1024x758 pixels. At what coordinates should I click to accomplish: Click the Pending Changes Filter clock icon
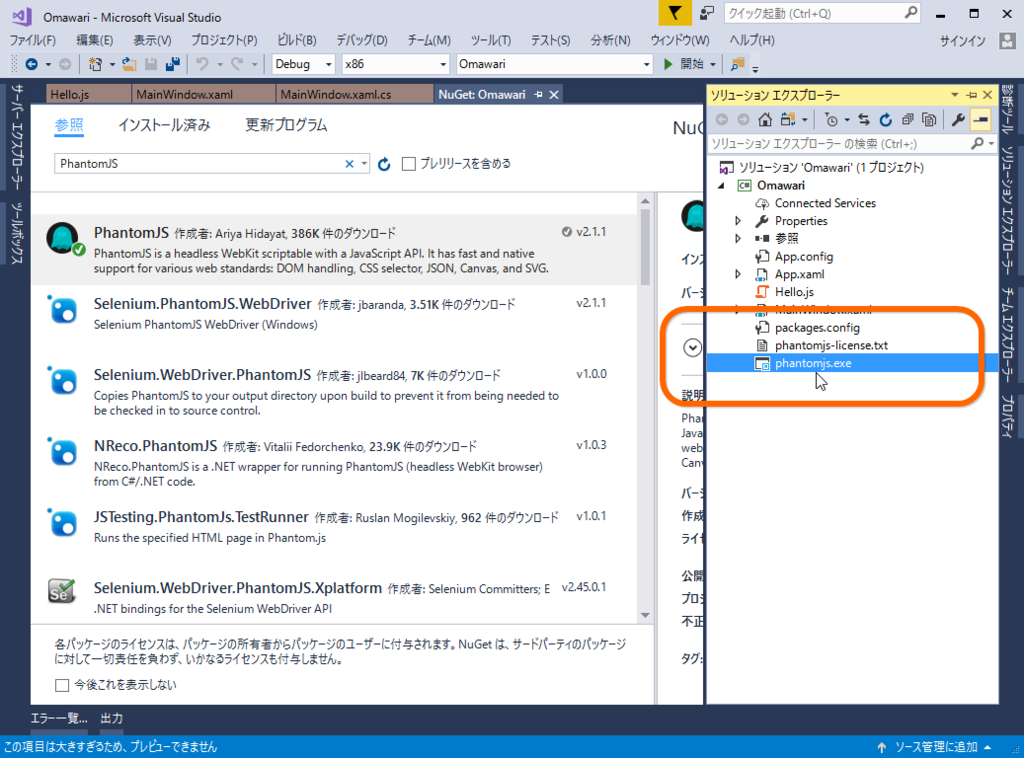click(x=831, y=119)
